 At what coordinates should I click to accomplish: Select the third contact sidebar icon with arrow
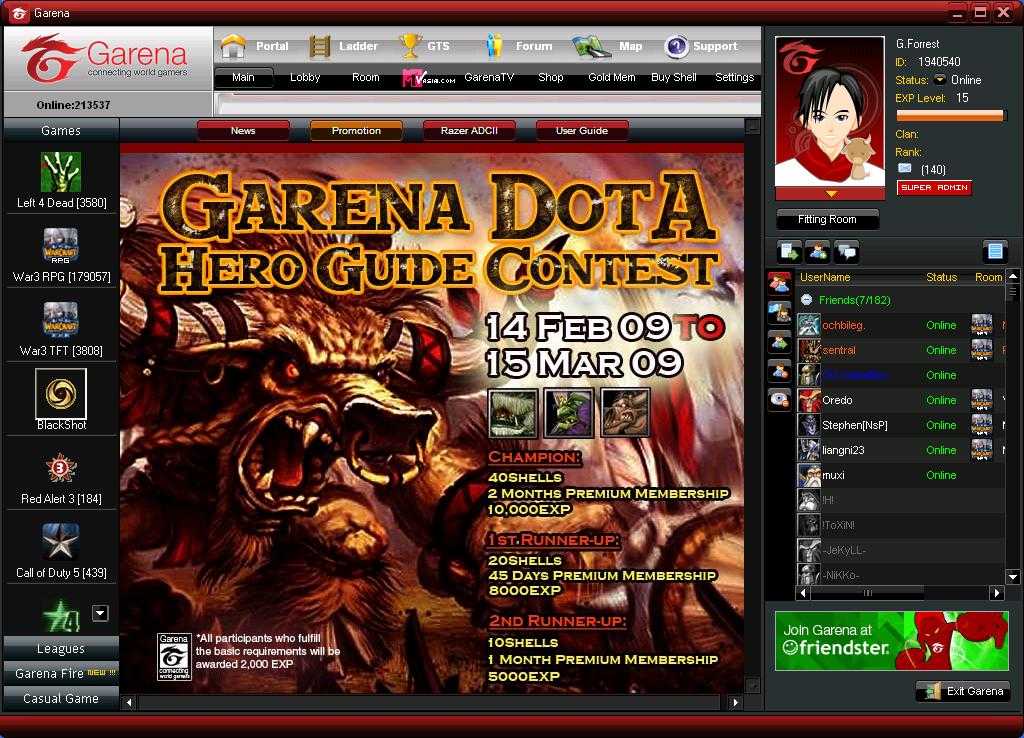[779, 342]
